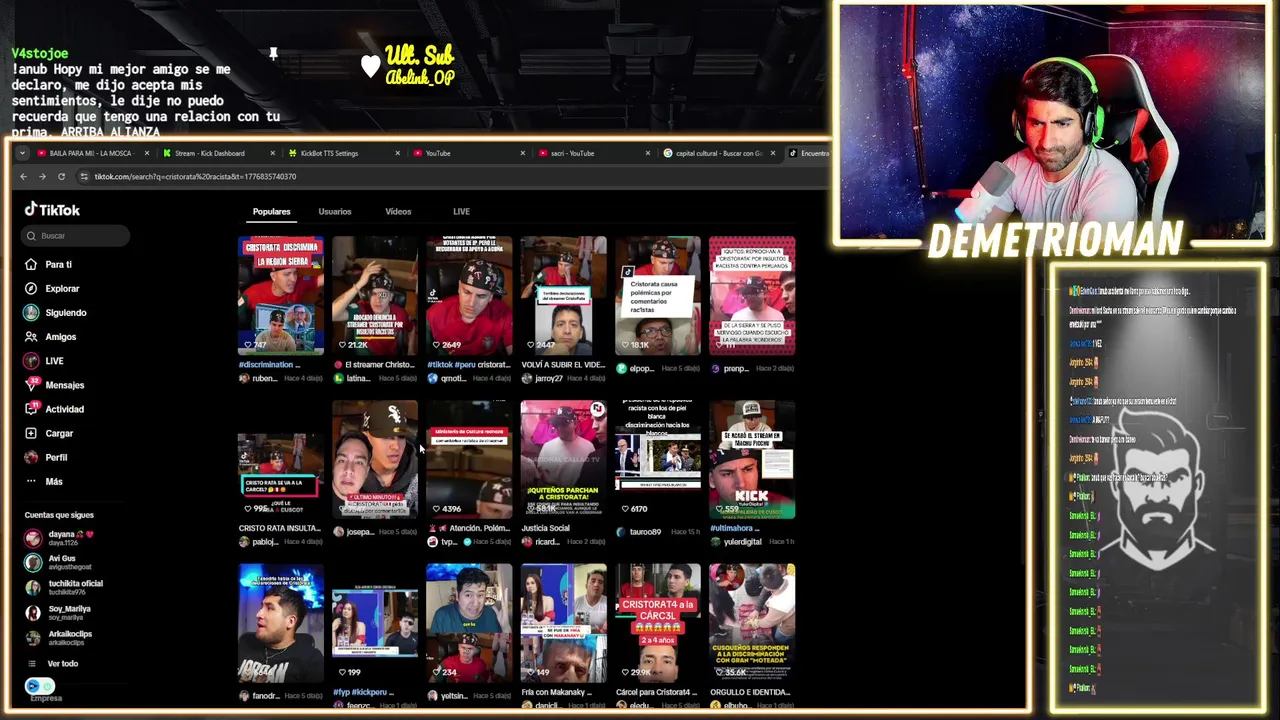Switch to the Populares tab
Screen dimensions: 1280x720
click(x=271, y=211)
